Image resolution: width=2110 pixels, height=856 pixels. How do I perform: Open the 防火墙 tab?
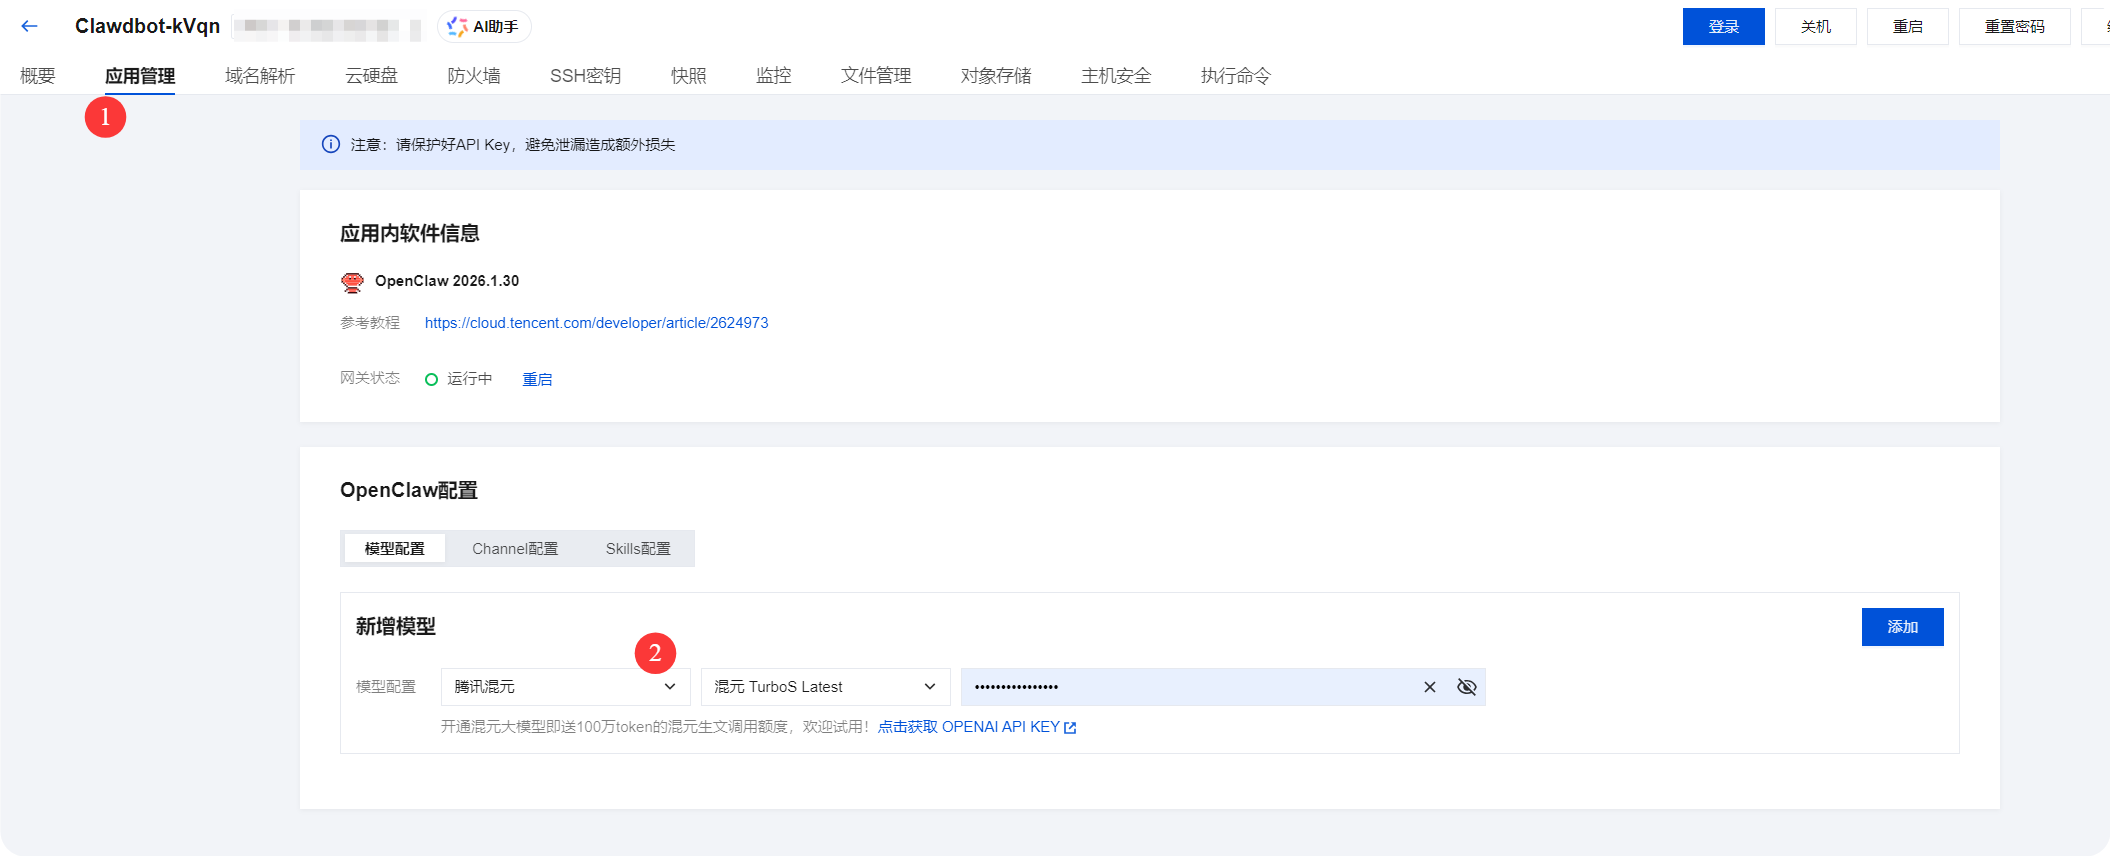point(474,76)
